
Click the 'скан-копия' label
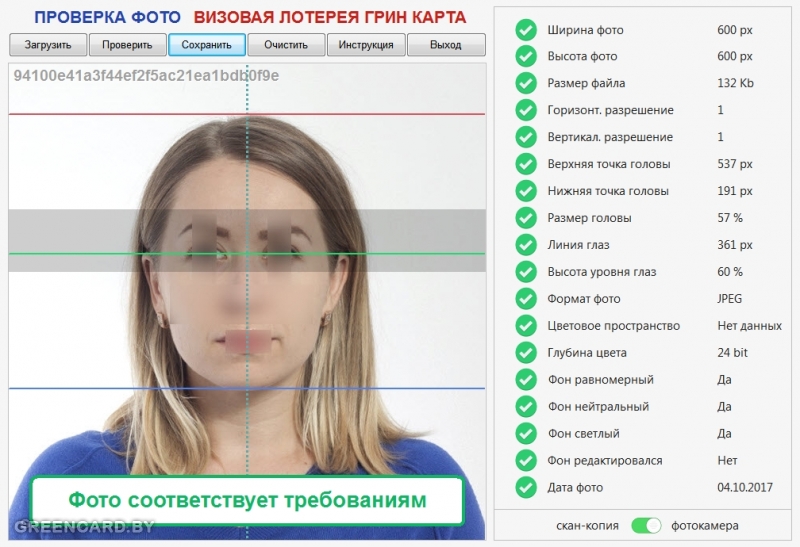tap(587, 526)
